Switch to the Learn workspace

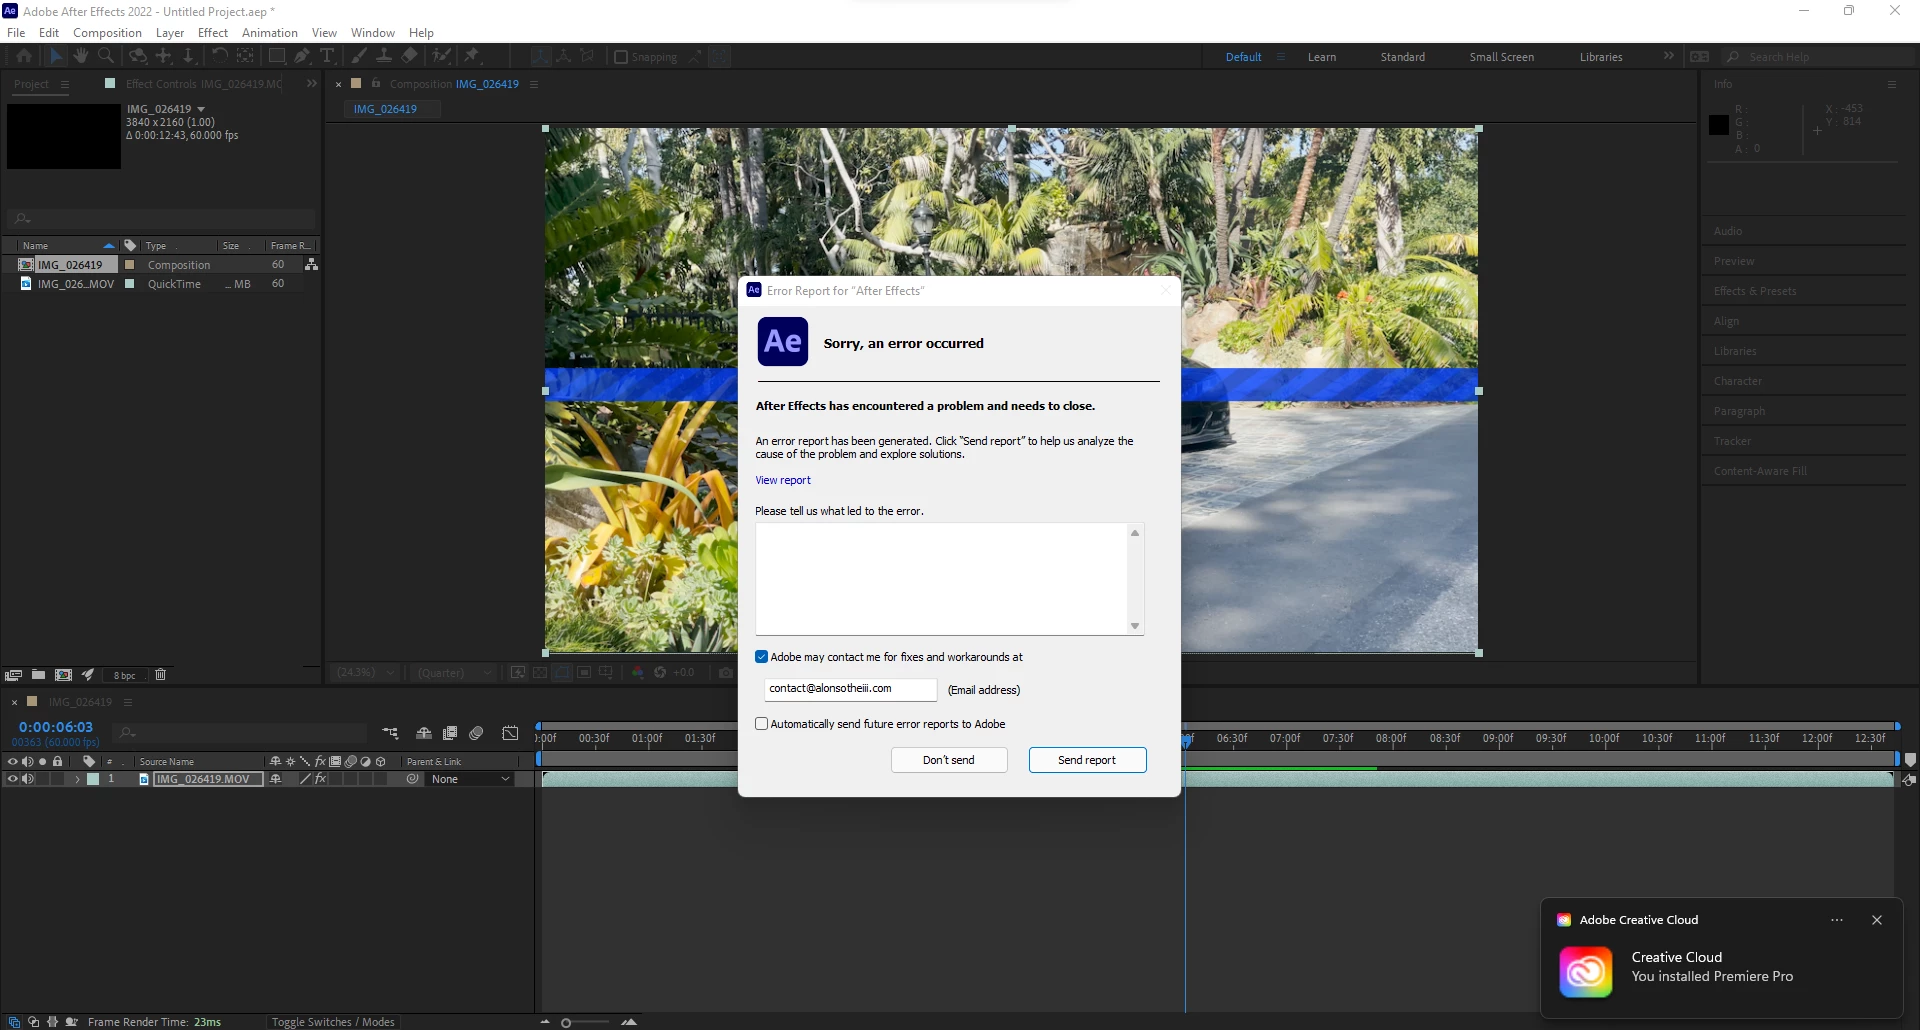tap(1322, 57)
